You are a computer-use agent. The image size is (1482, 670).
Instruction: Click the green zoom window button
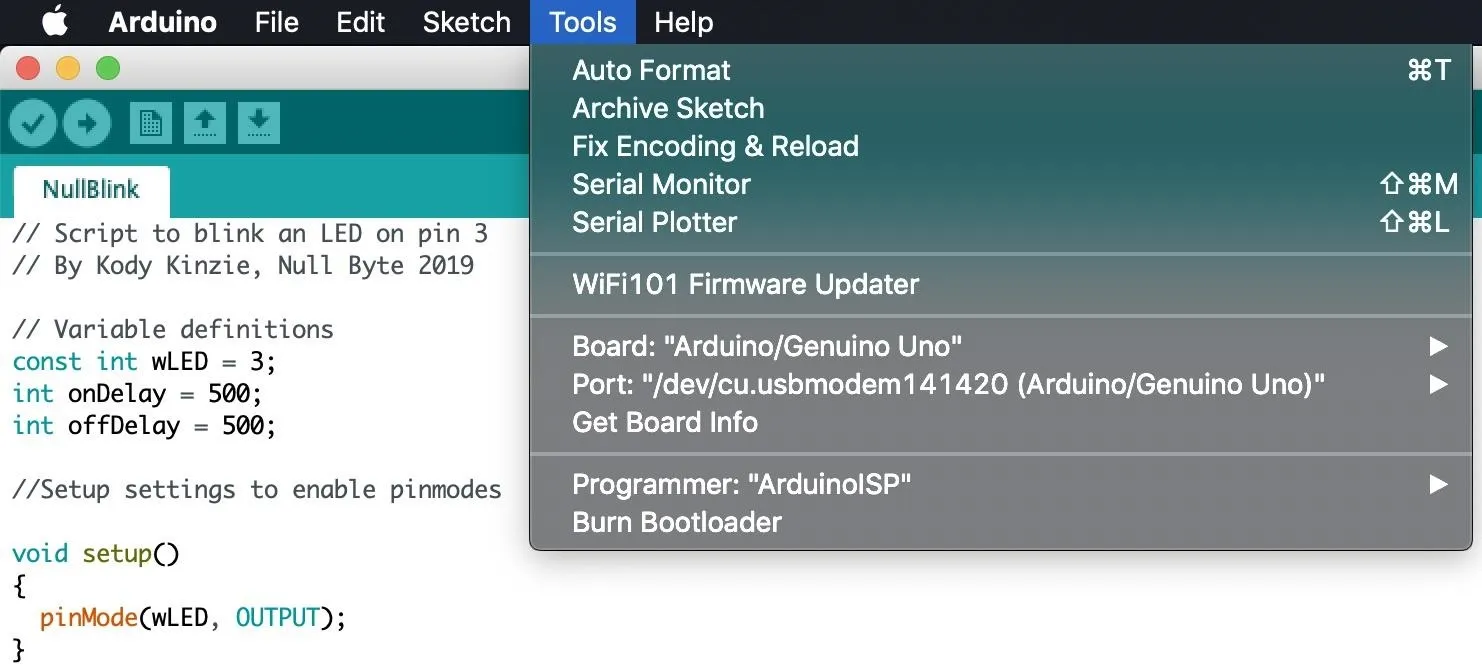point(107,68)
